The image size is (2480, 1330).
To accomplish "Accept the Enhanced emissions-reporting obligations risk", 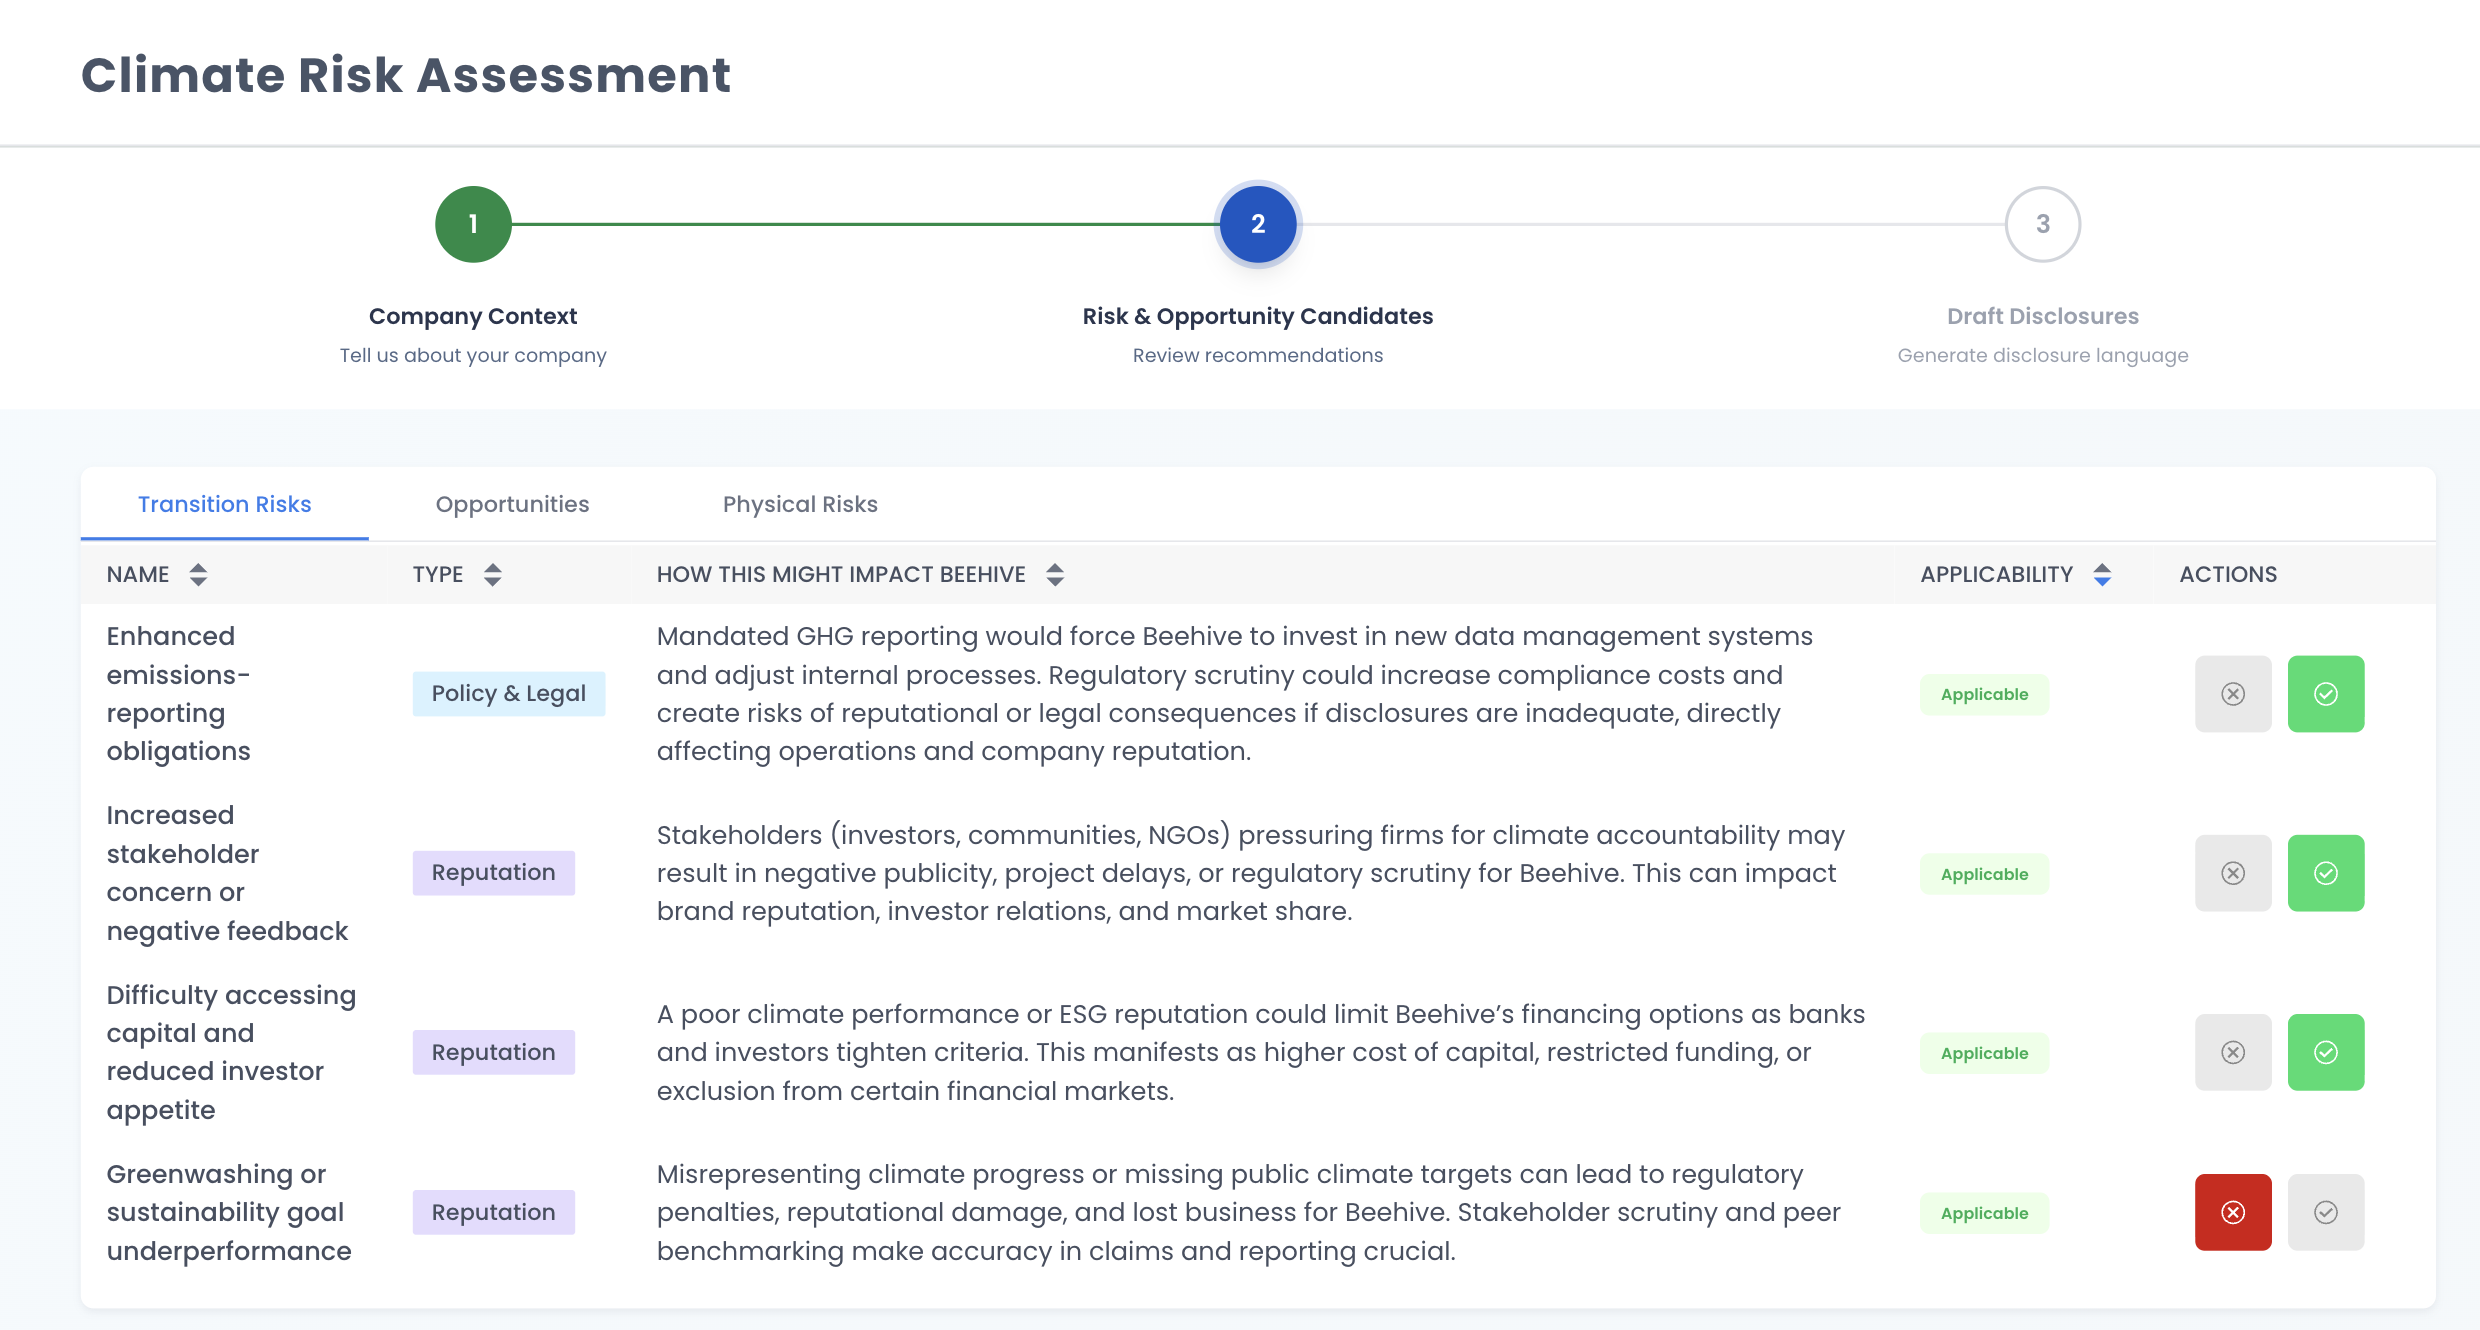I will coord(2325,694).
